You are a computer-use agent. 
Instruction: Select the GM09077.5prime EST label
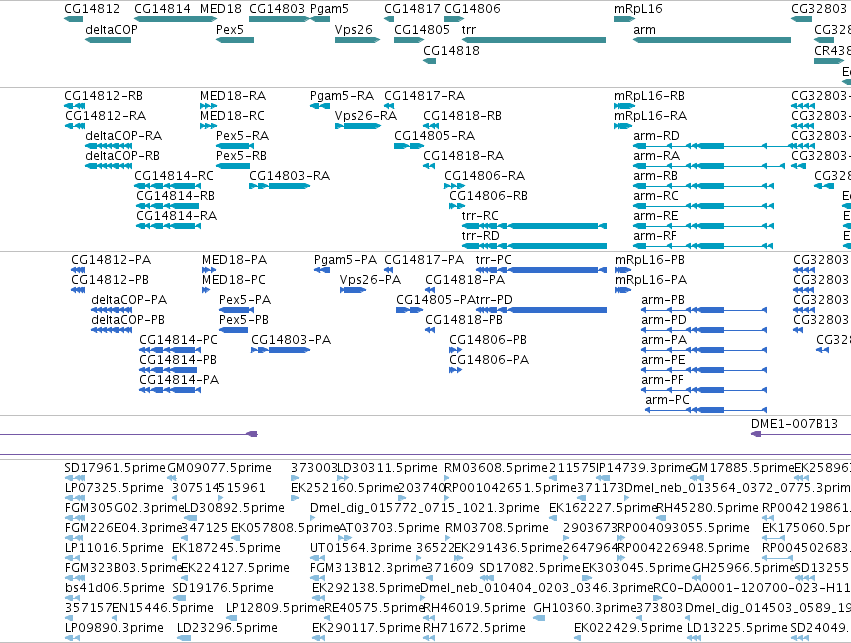[x=219, y=468]
